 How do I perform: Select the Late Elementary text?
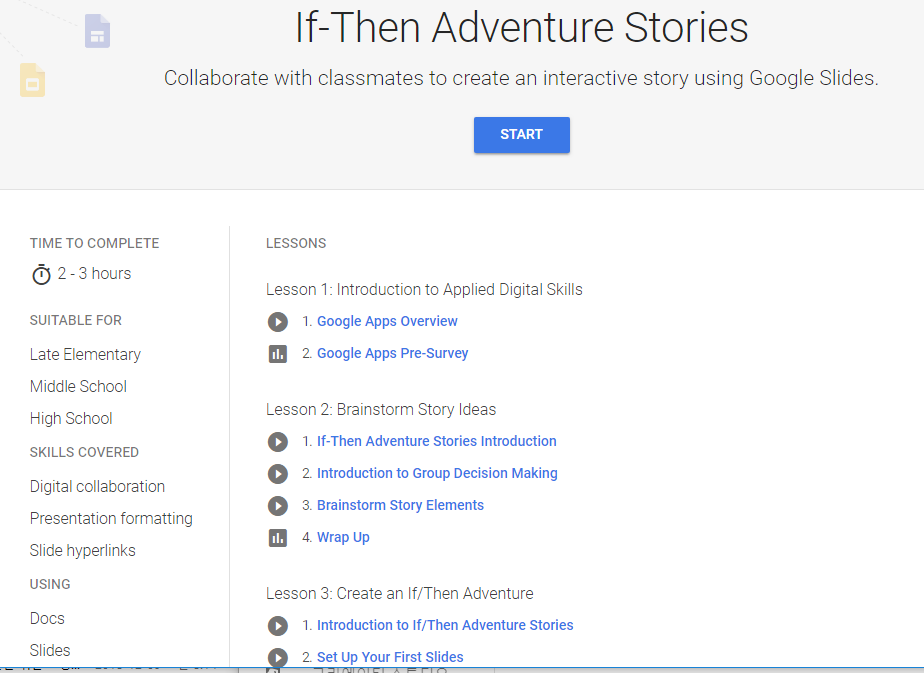(x=85, y=354)
